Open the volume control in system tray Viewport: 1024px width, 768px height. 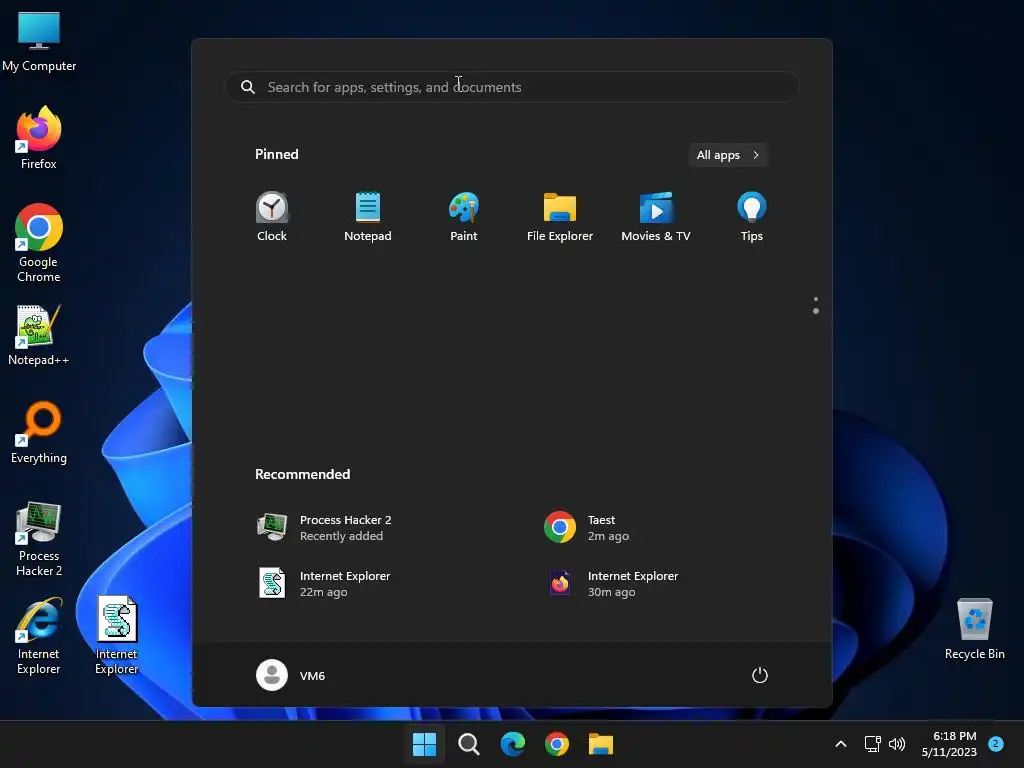[x=897, y=744]
